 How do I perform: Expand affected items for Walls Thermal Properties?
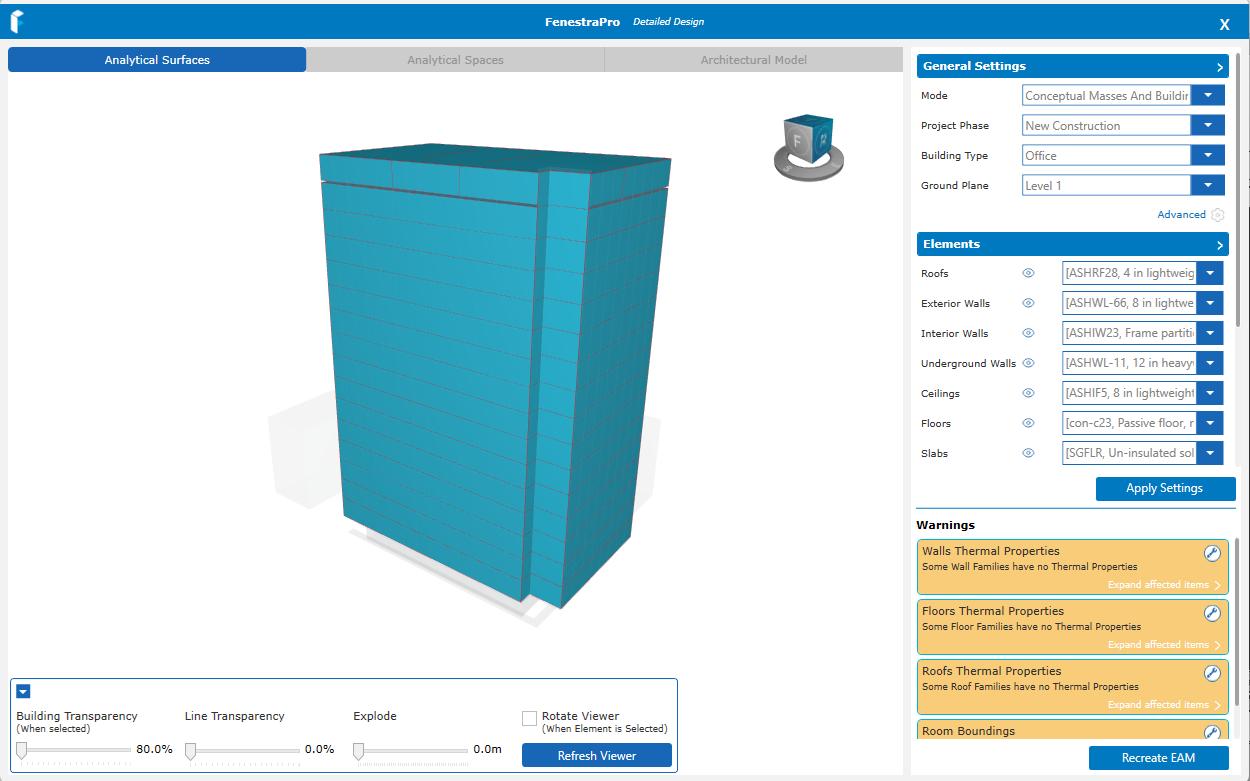pos(1164,585)
